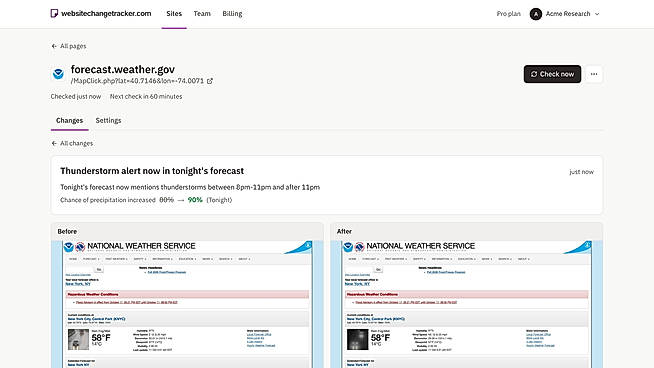Image resolution: width=654 pixels, height=368 pixels.
Task: Click the After panel label
Action: (x=344, y=231)
